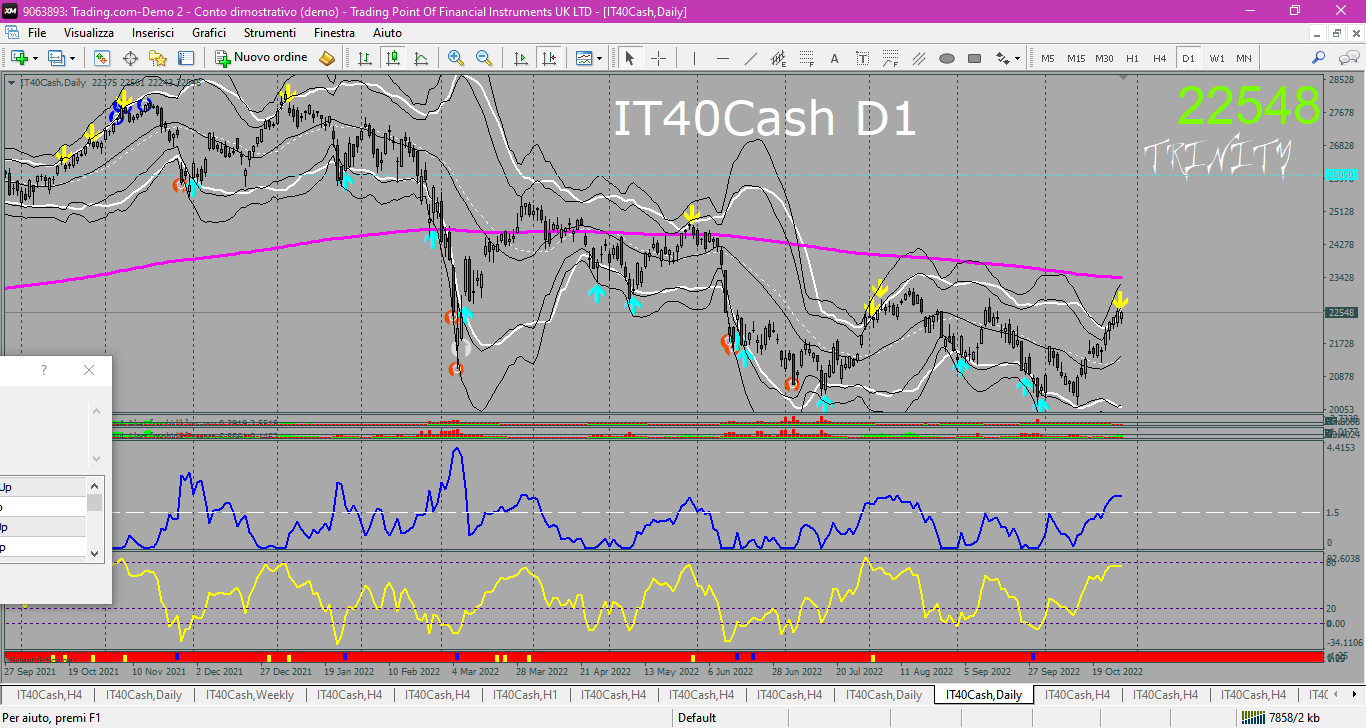
Task: Expand the Profiles dropdown arrow
Action: pos(72,58)
